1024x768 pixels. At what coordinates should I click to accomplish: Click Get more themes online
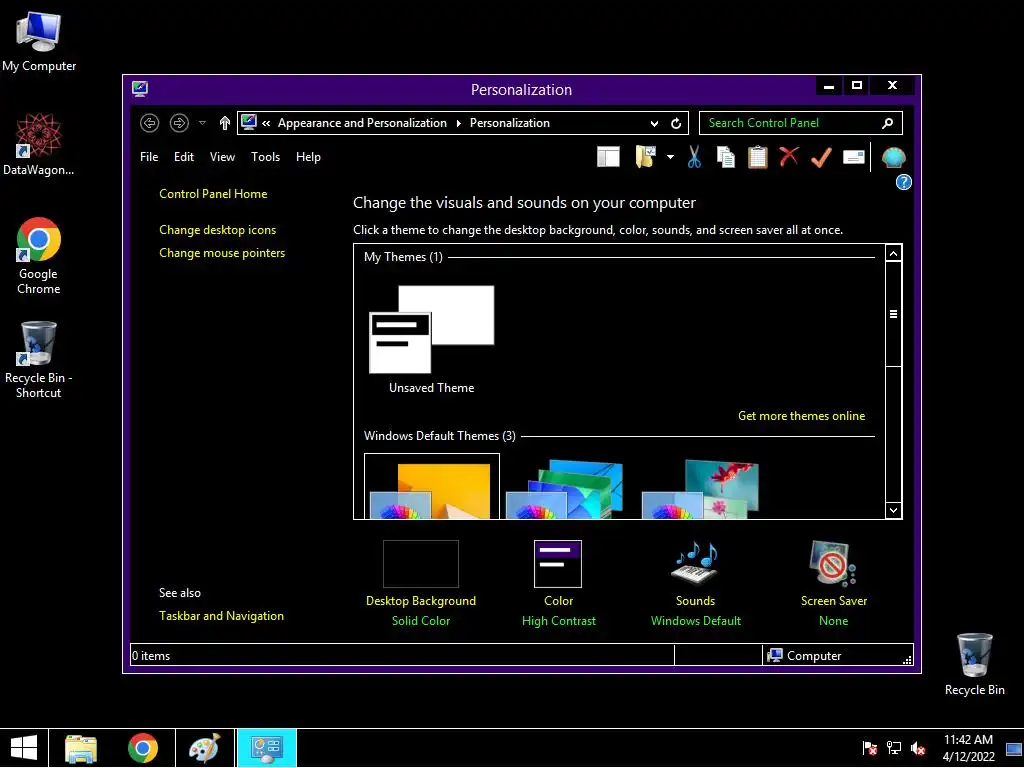801,416
